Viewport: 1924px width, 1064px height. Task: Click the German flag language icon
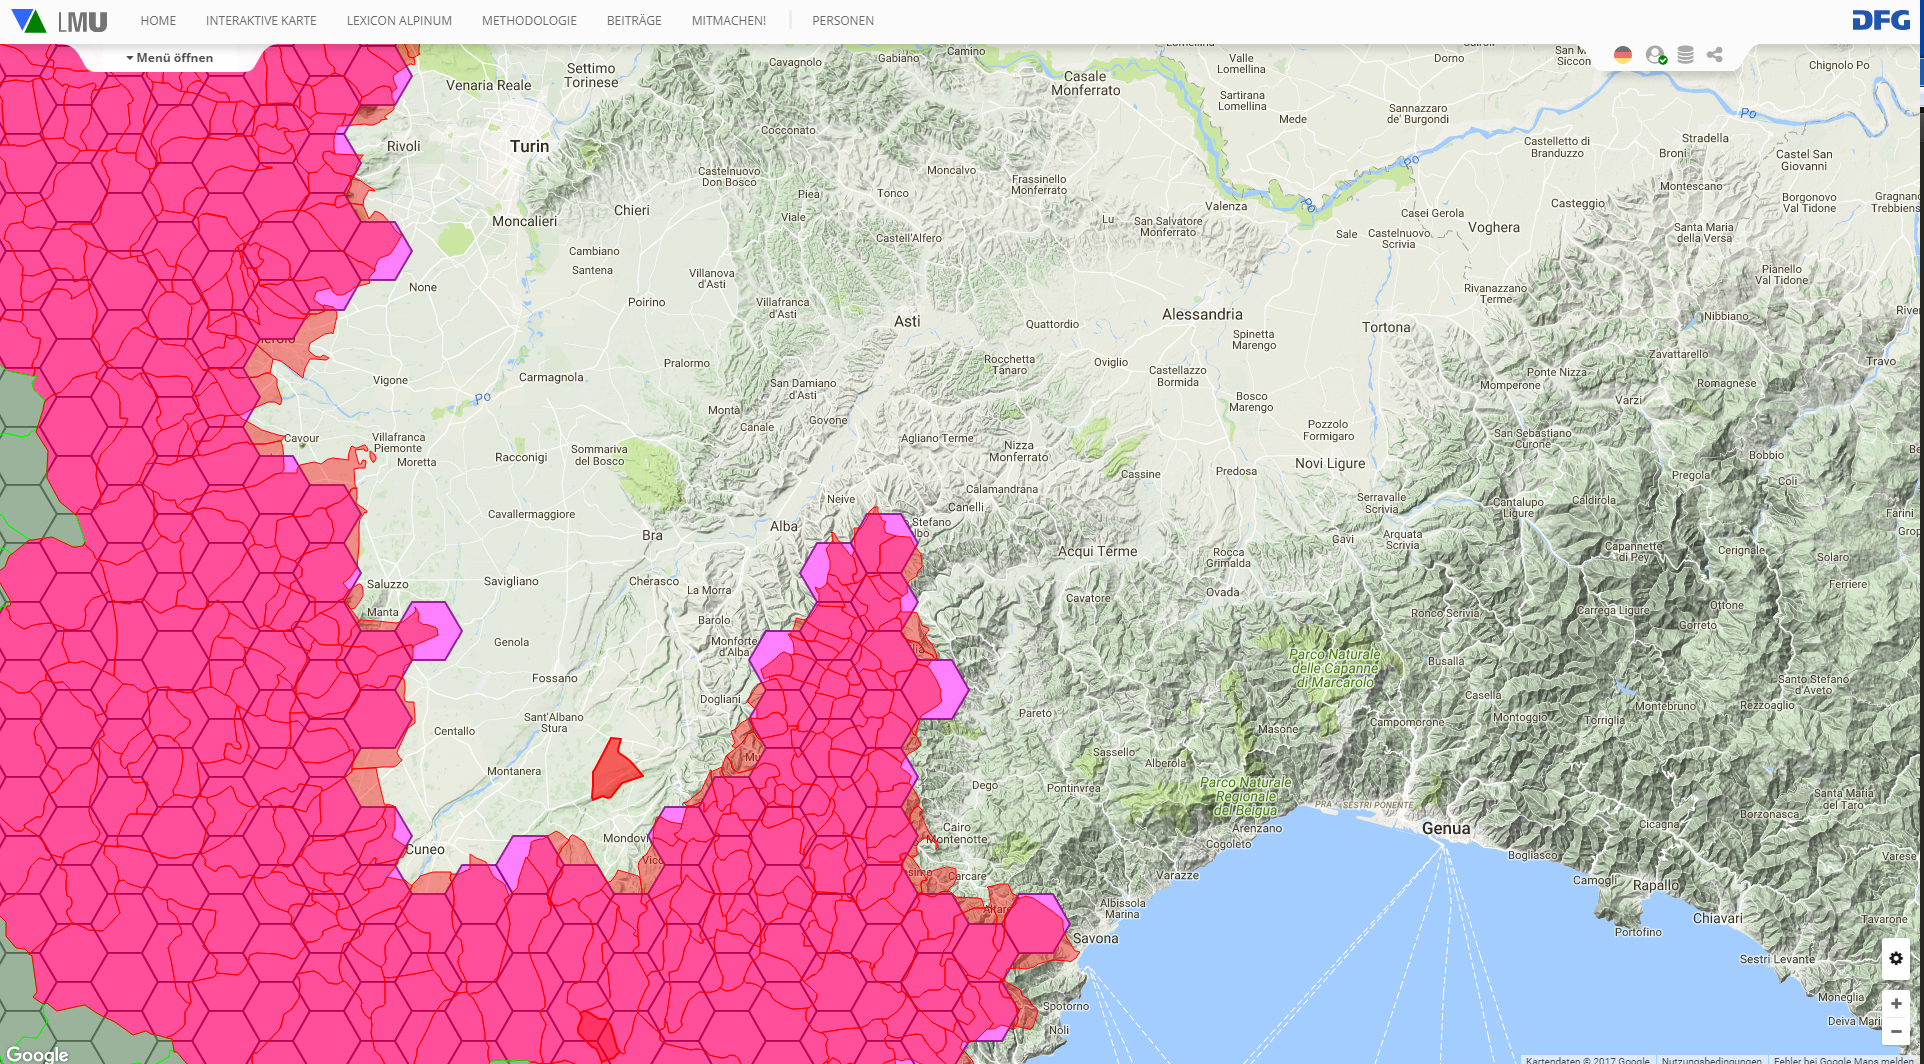pyautogui.click(x=1623, y=55)
